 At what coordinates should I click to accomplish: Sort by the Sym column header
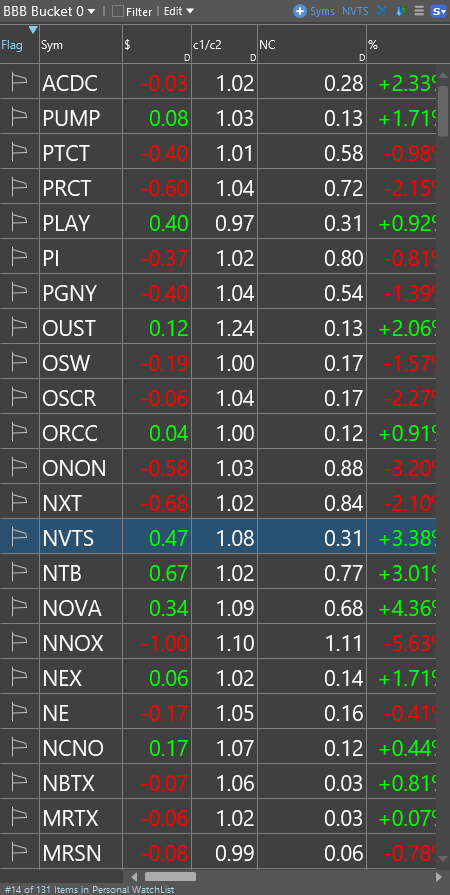click(x=81, y=45)
